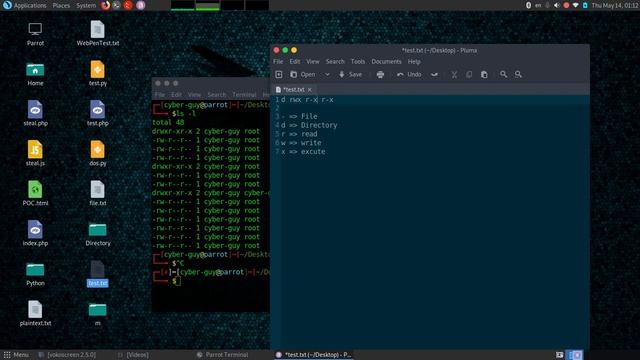Click the 'r => read' line in the editor
The width and height of the screenshot is (640, 360).
(299, 134)
